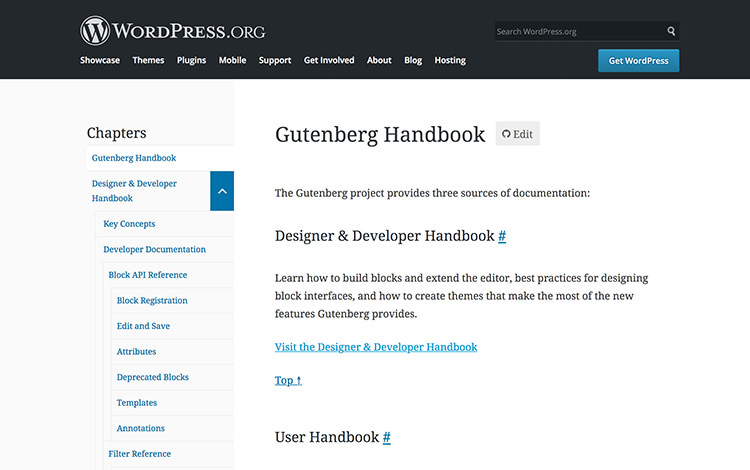
Task: Click the Search WordPress.org field
Action: click(x=578, y=31)
